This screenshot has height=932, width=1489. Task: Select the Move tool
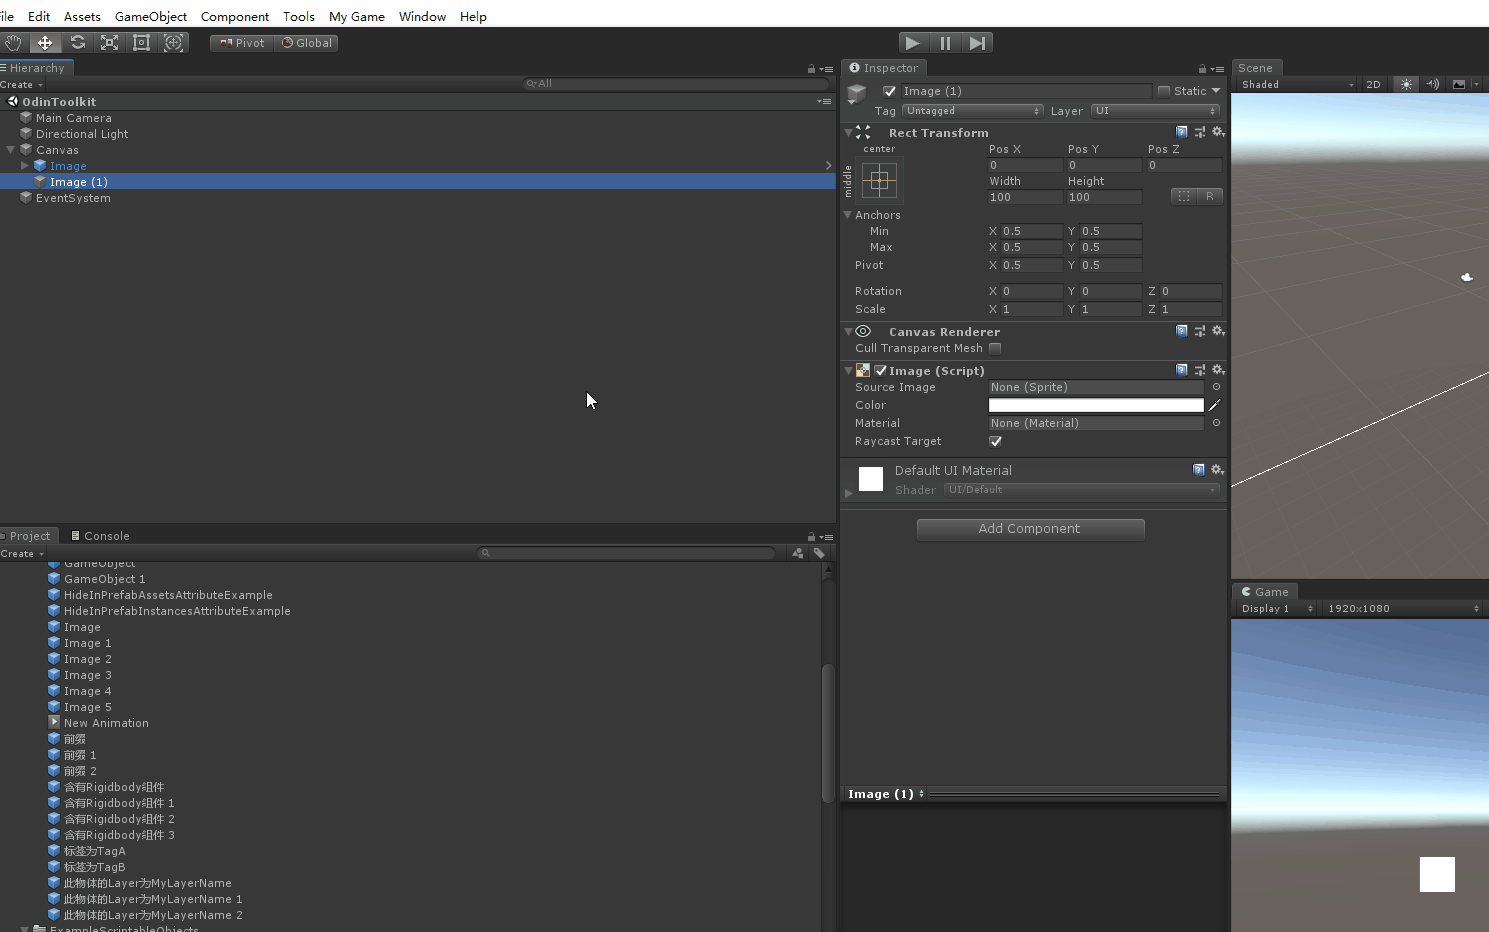[45, 43]
